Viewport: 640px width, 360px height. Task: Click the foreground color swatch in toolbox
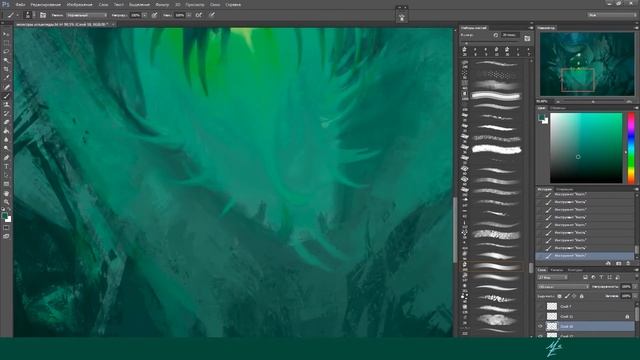[x=4, y=216]
